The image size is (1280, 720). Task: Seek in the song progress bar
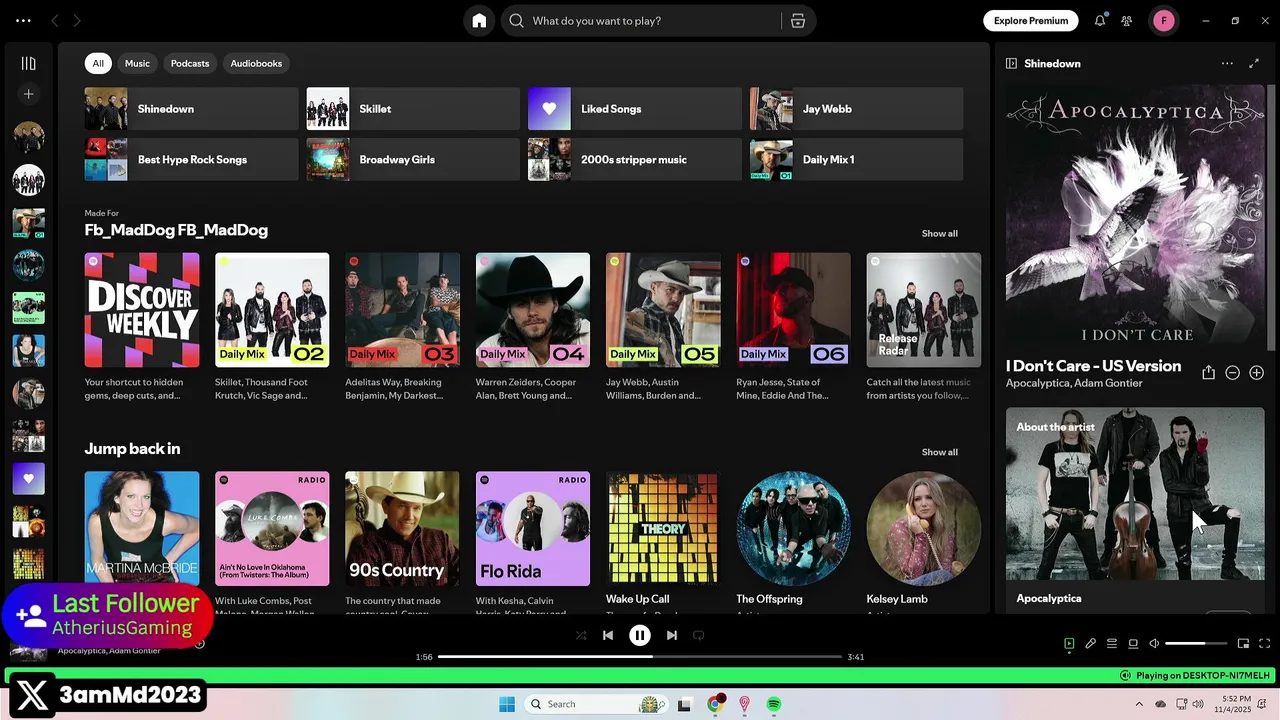tap(640, 657)
